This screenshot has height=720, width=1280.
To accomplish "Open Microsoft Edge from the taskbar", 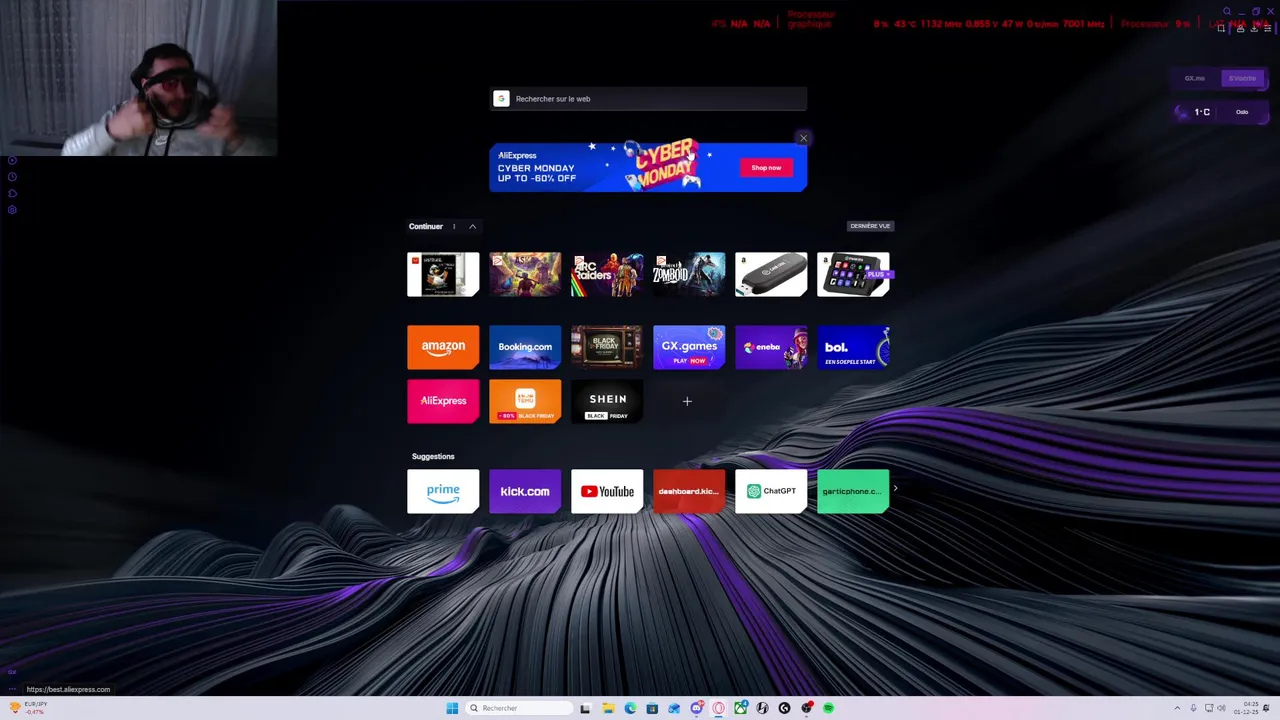I will pos(630,708).
